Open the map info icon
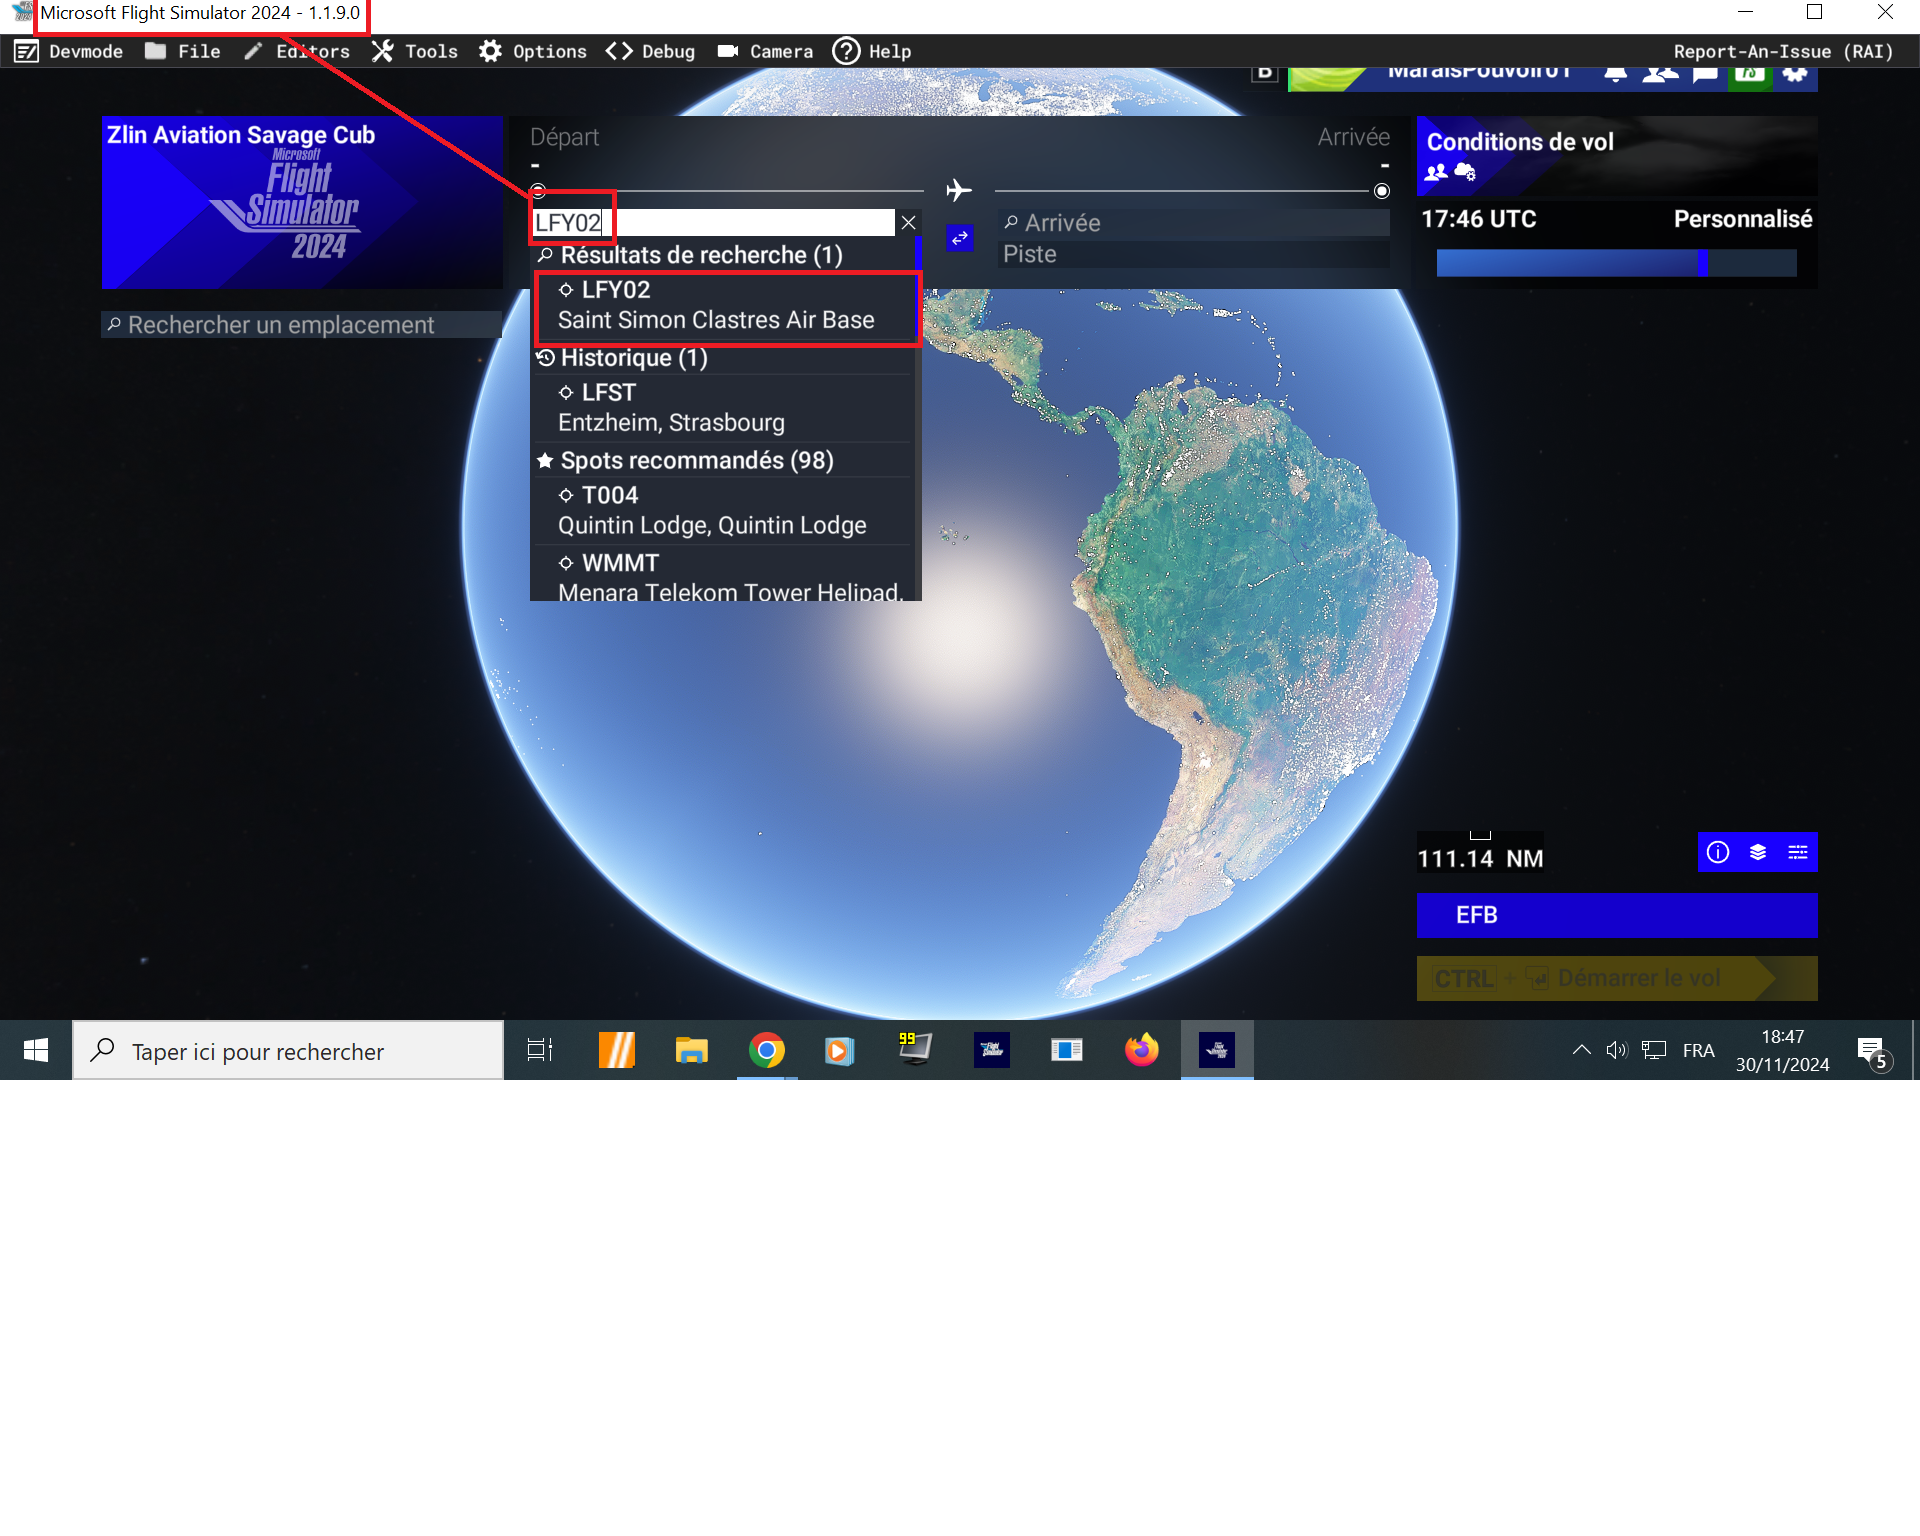Viewport: 1920px width, 1536px height. click(1717, 852)
